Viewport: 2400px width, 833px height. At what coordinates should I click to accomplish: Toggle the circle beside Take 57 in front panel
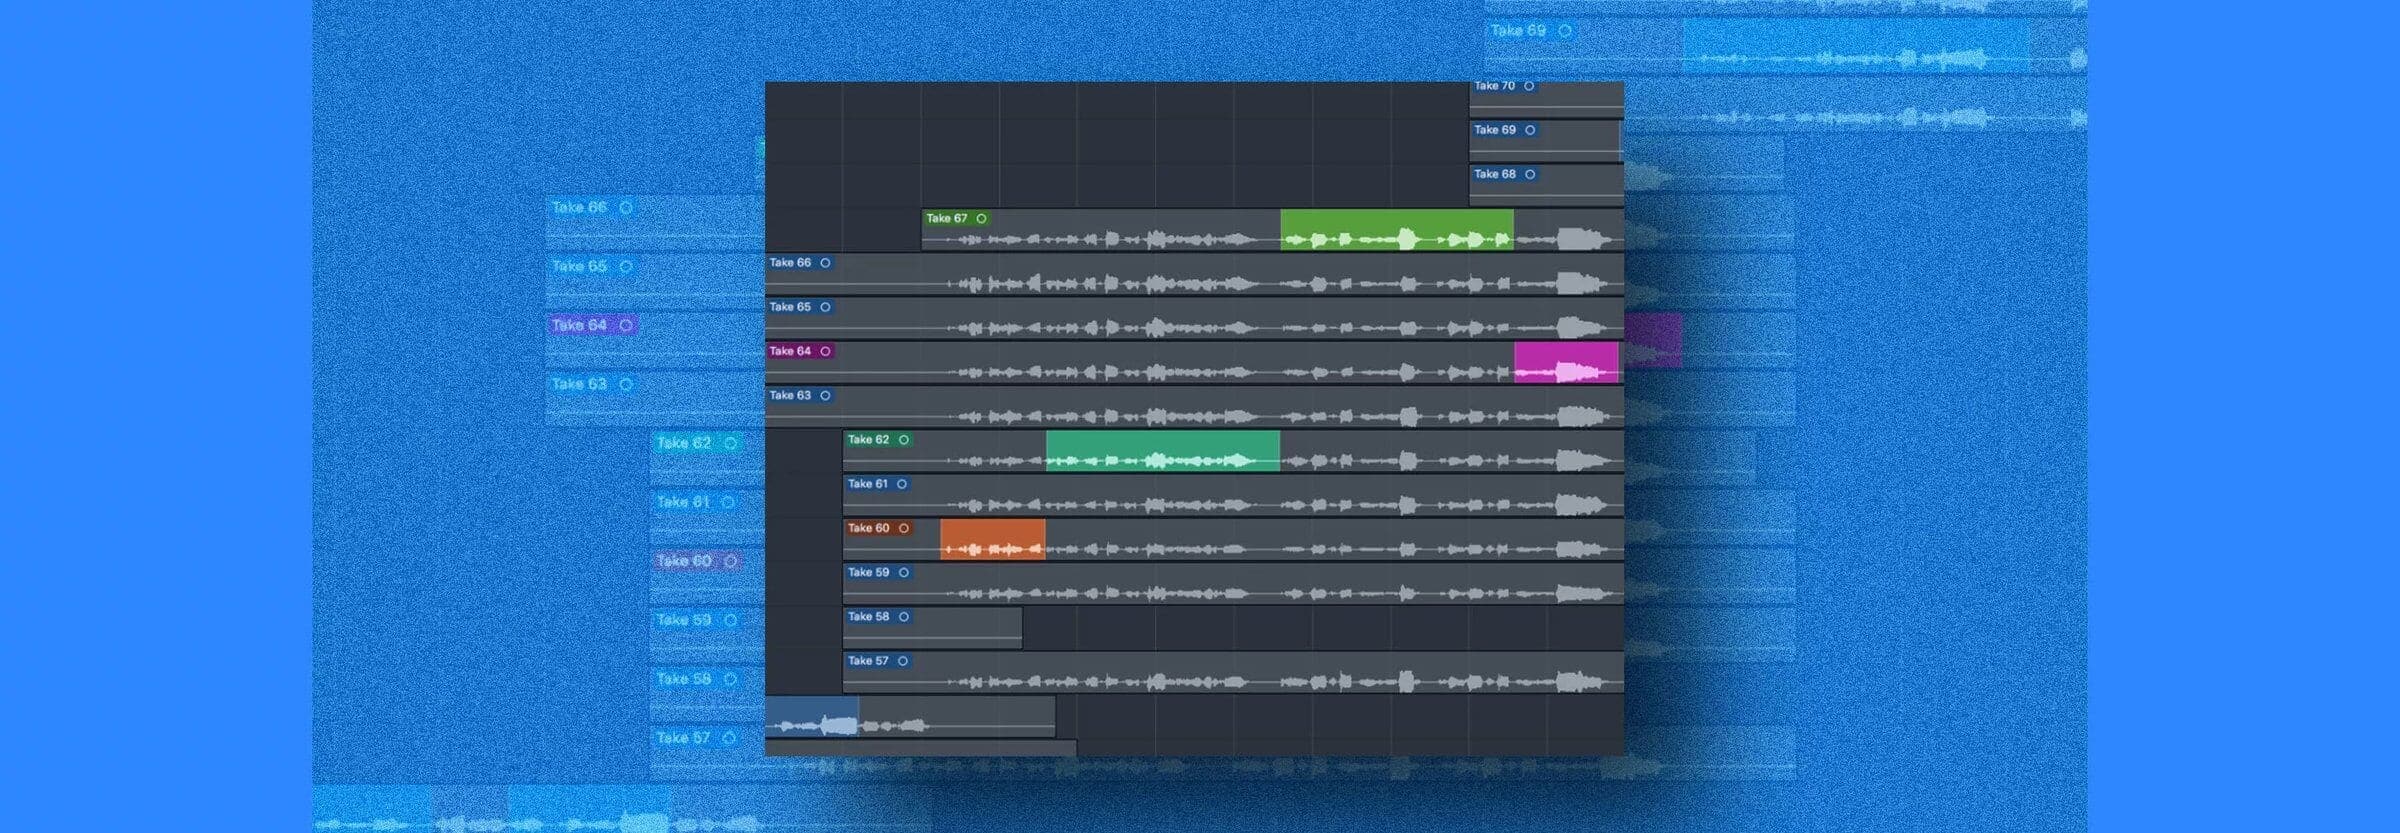pyautogui.click(x=902, y=661)
